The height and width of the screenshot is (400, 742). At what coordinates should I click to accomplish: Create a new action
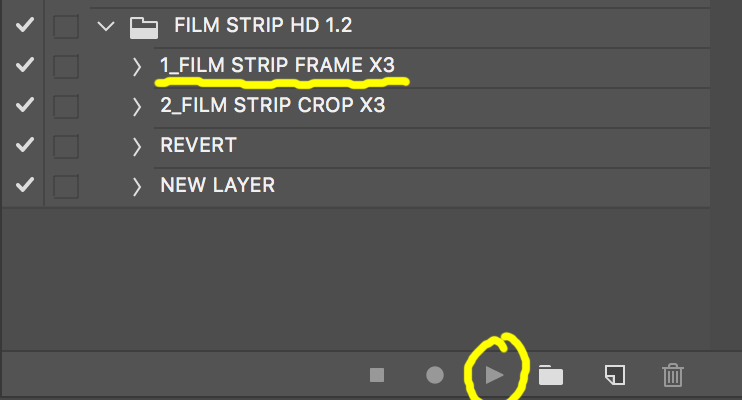pos(615,375)
